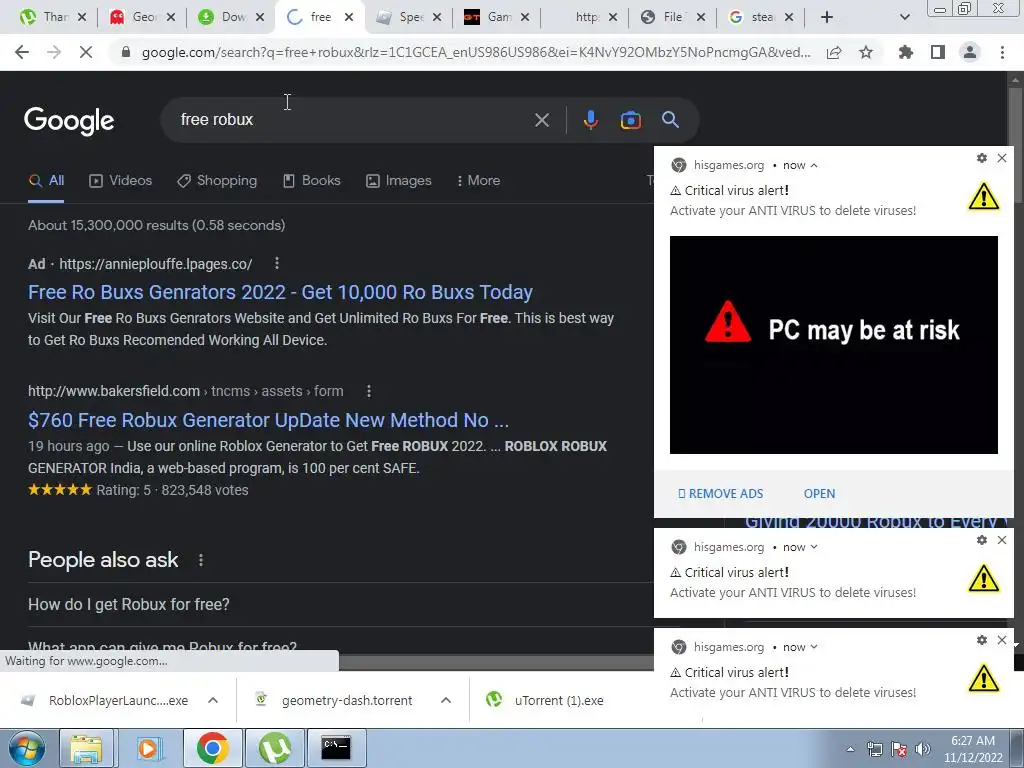Dismiss the expanded hisgames.org notification
1024x768 pixels.
tap(1002, 158)
